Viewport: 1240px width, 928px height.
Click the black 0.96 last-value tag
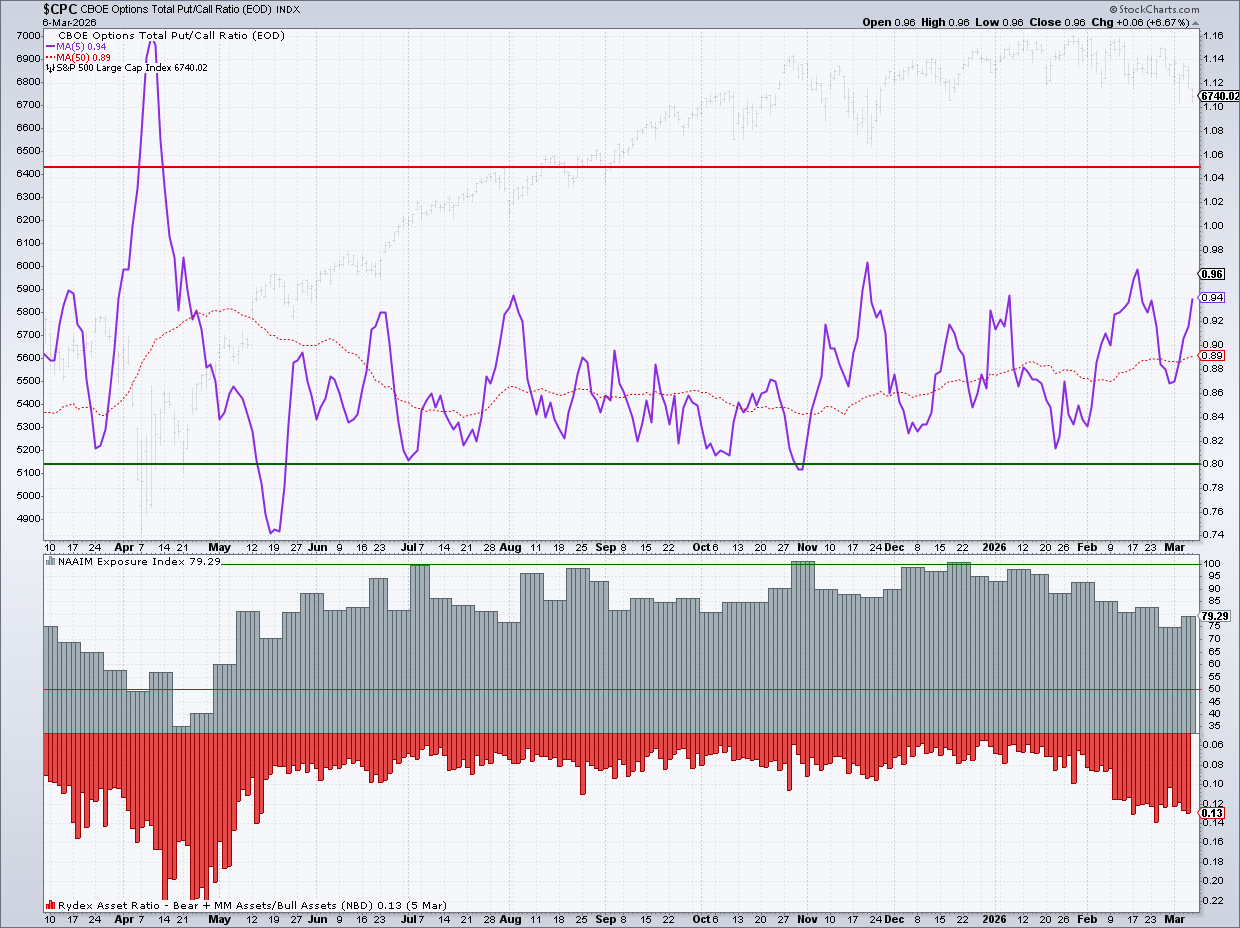click(x=1212, y=274)
